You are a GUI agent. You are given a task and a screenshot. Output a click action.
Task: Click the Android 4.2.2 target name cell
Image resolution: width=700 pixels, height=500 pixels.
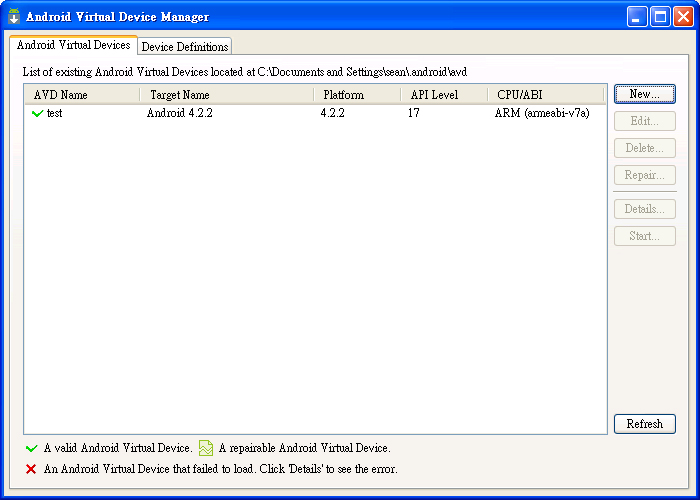coord(179,113)
